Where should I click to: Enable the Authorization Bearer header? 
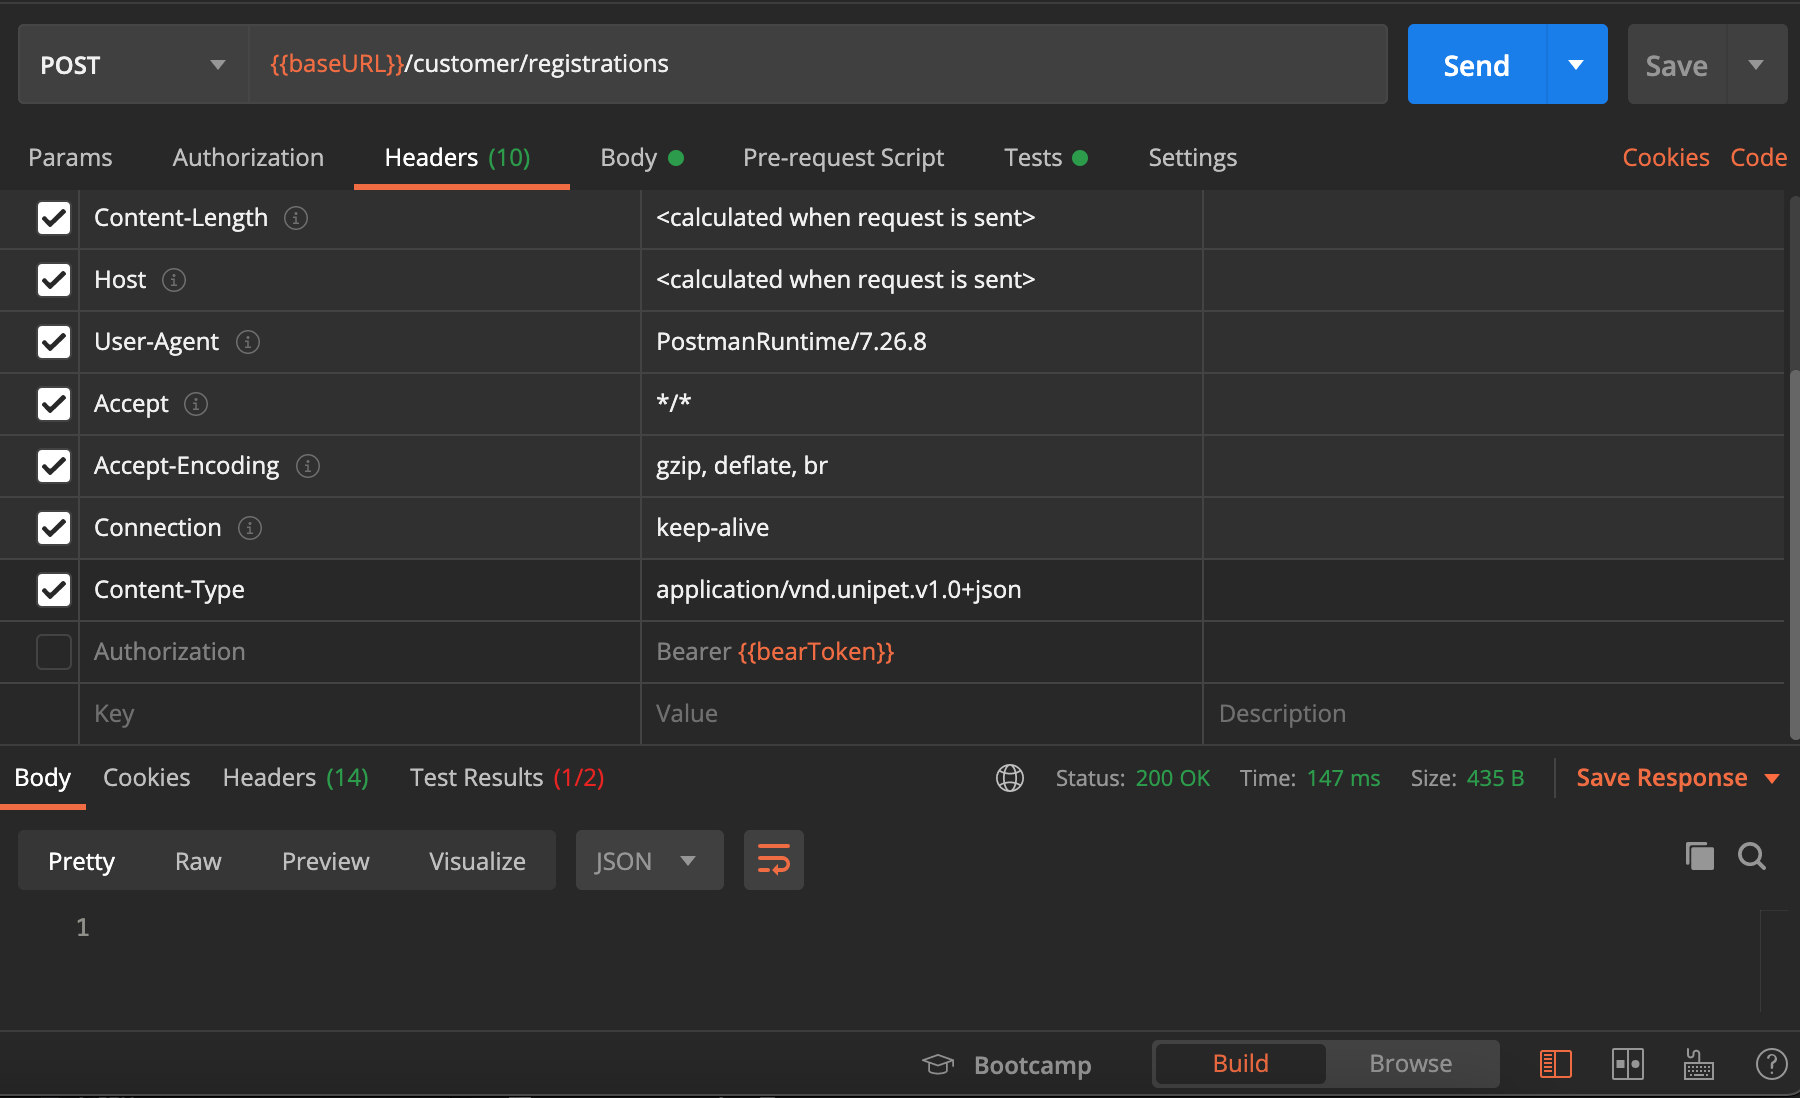(x=53, y=652)
